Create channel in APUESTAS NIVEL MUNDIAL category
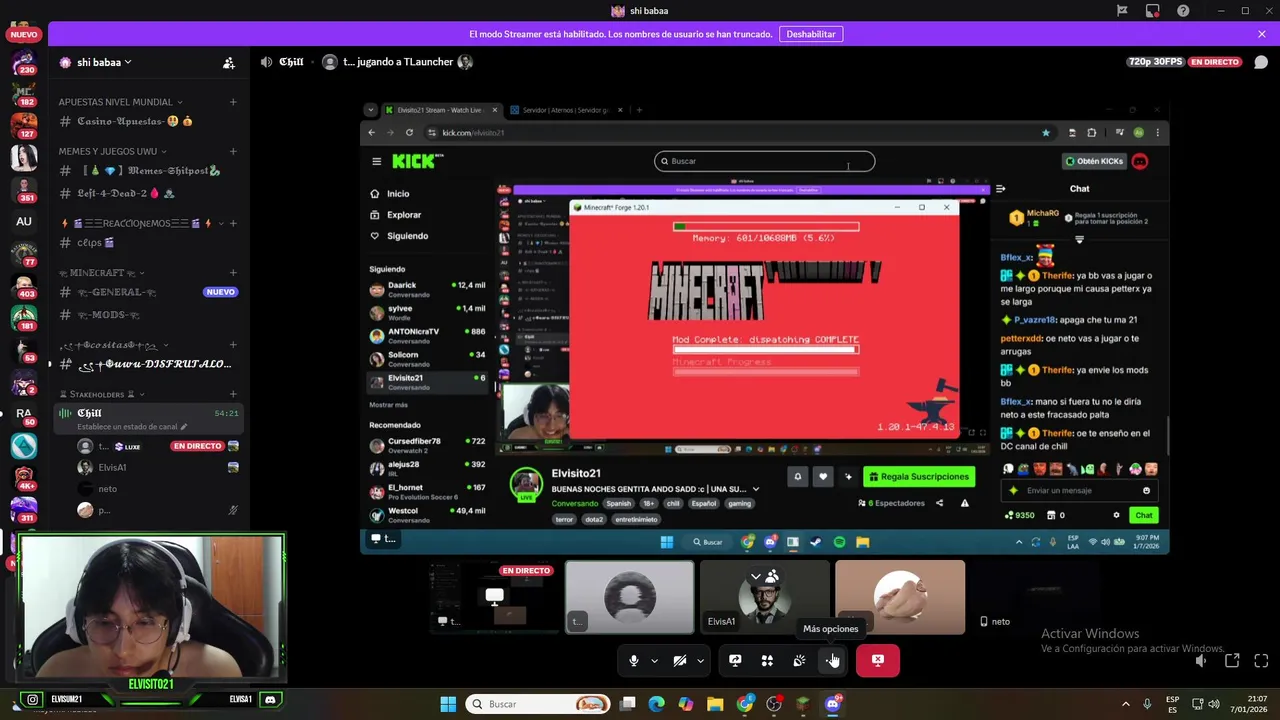 (x=233, y=102)
